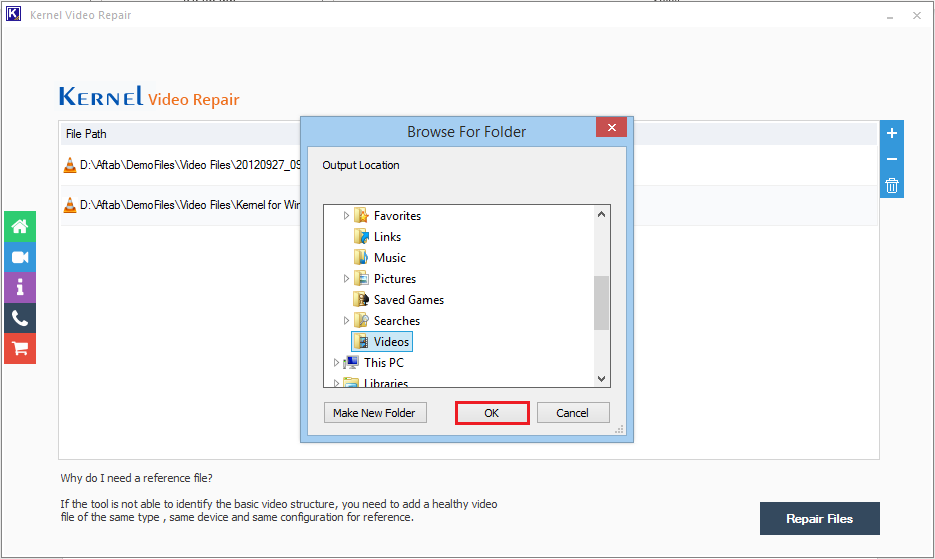935x559 pixels.
Task: Click the folder tree scroll down arrow
Action: click(x=601, y=379)
